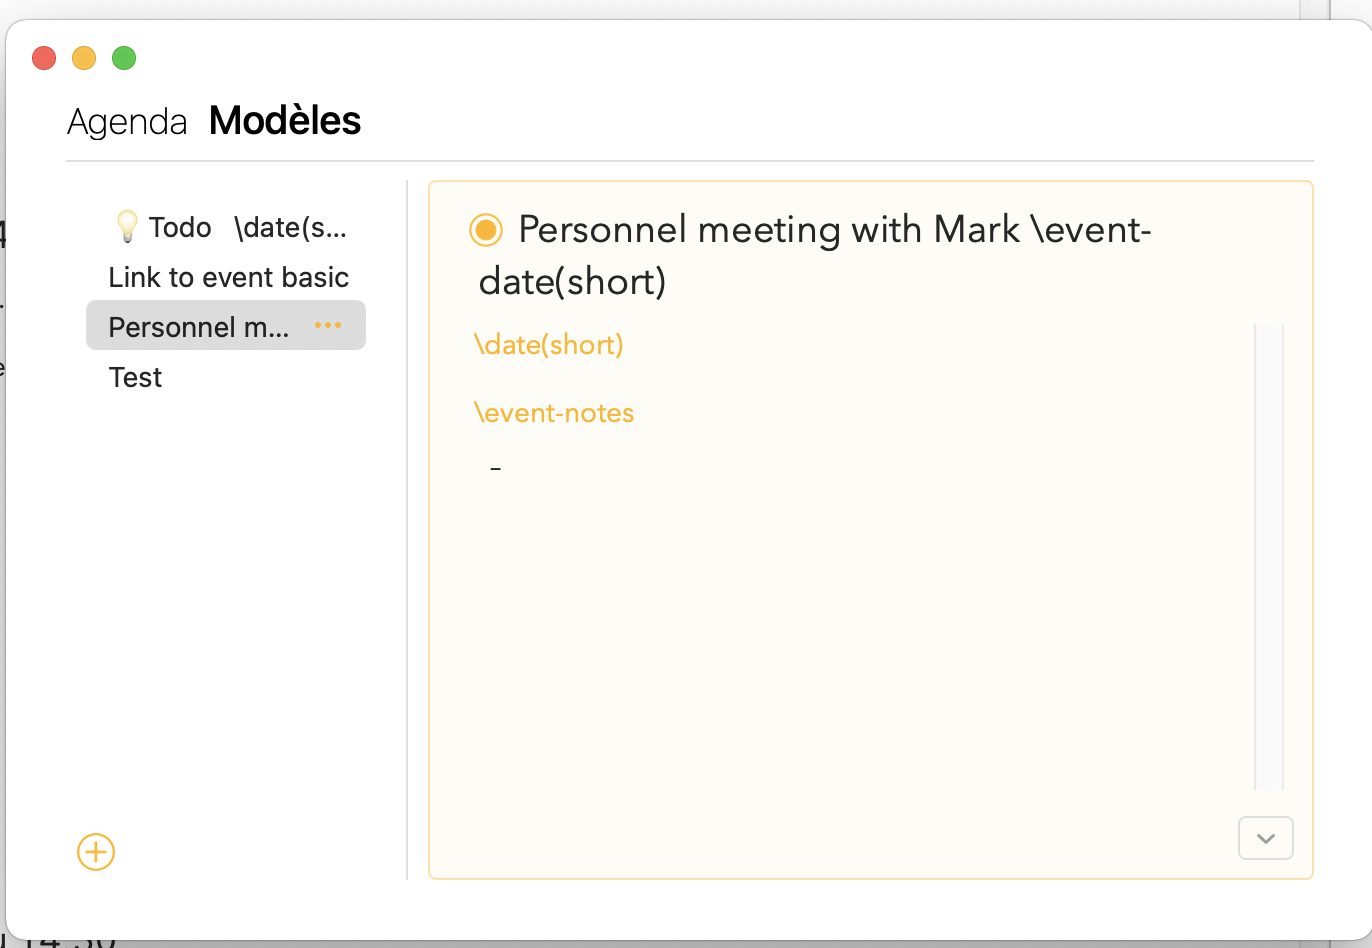This screenshot has width=1372, height=948.
Task: Select the Modèles tab
Action: point(285,121)
